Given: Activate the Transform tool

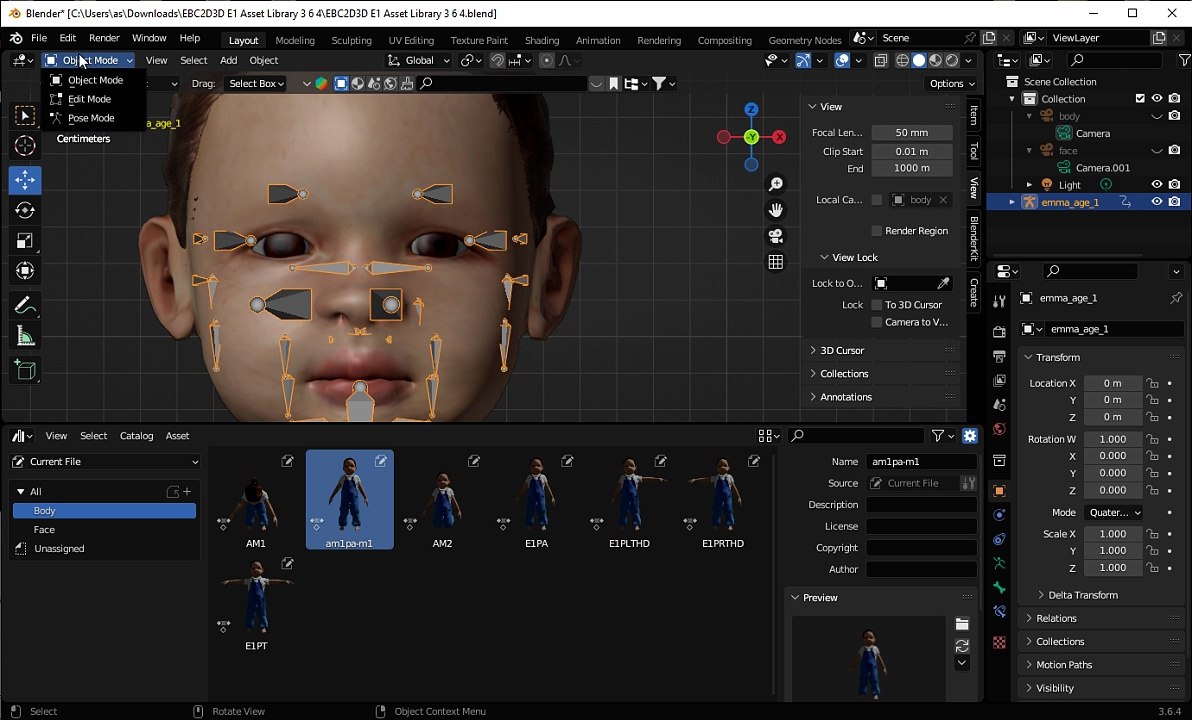Looking at the screenshot, I should [24, 271].
